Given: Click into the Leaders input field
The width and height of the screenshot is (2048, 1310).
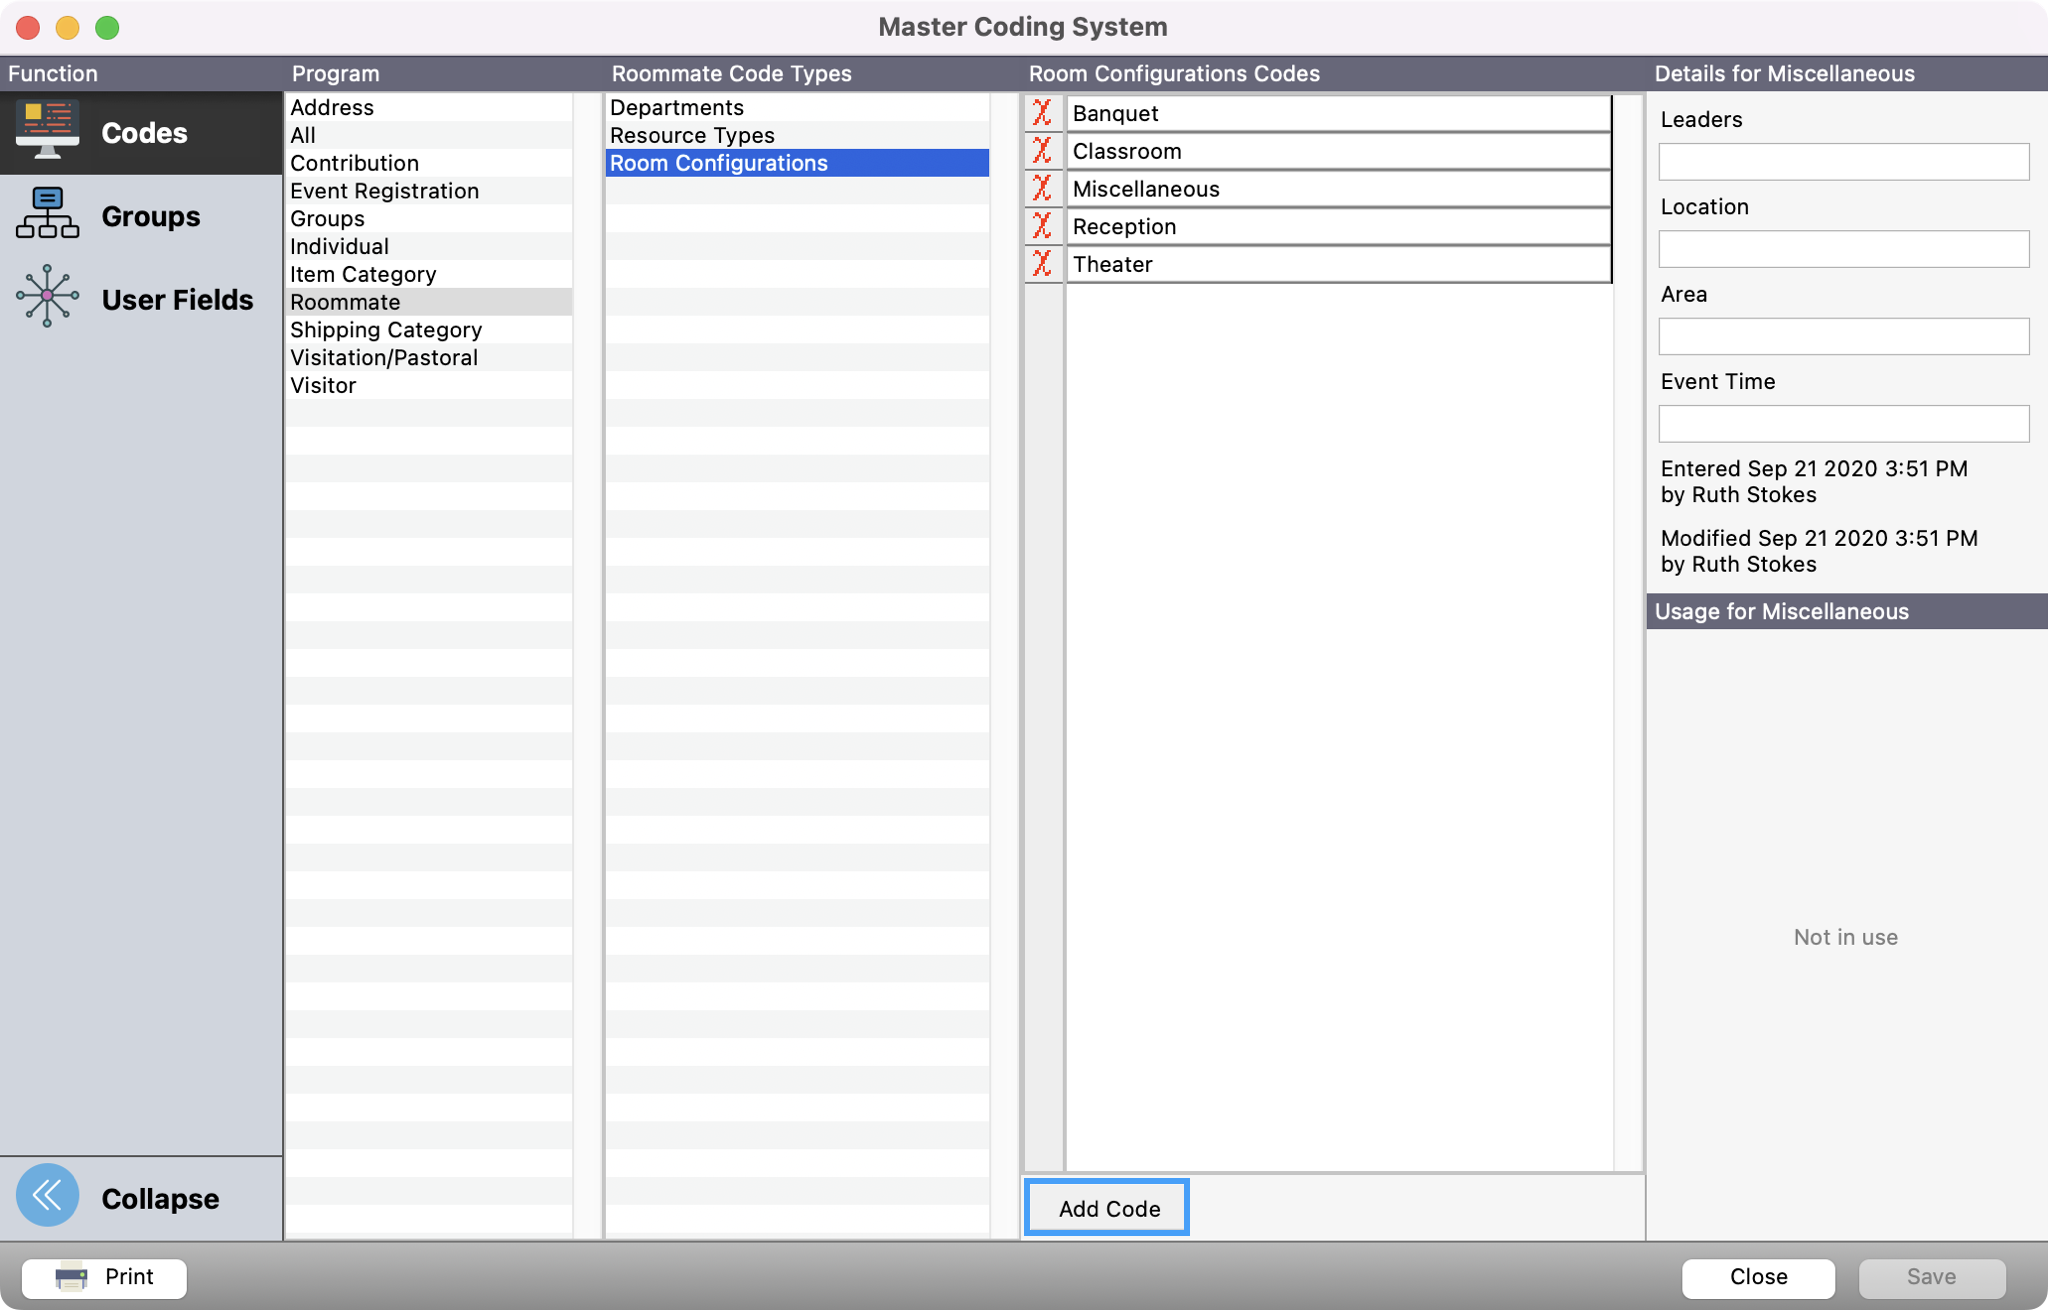Looking at the screenshot, I should click(x=1843, y=162).
